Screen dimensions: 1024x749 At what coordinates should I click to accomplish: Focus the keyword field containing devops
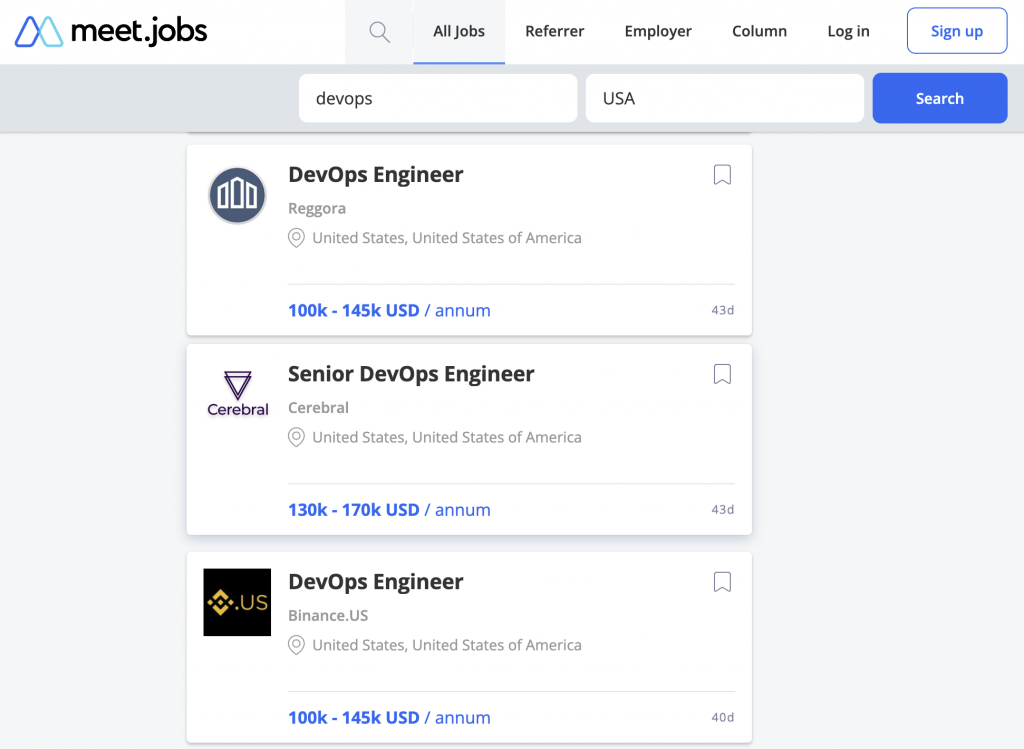click(438, 98)
